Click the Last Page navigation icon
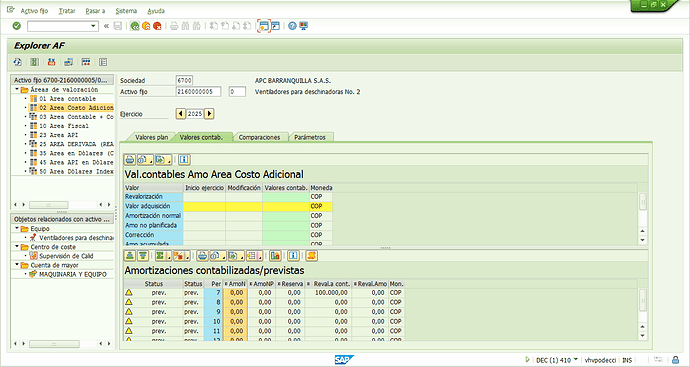The width and height of the screenshot is (690, 367). (x=247, y=26)
